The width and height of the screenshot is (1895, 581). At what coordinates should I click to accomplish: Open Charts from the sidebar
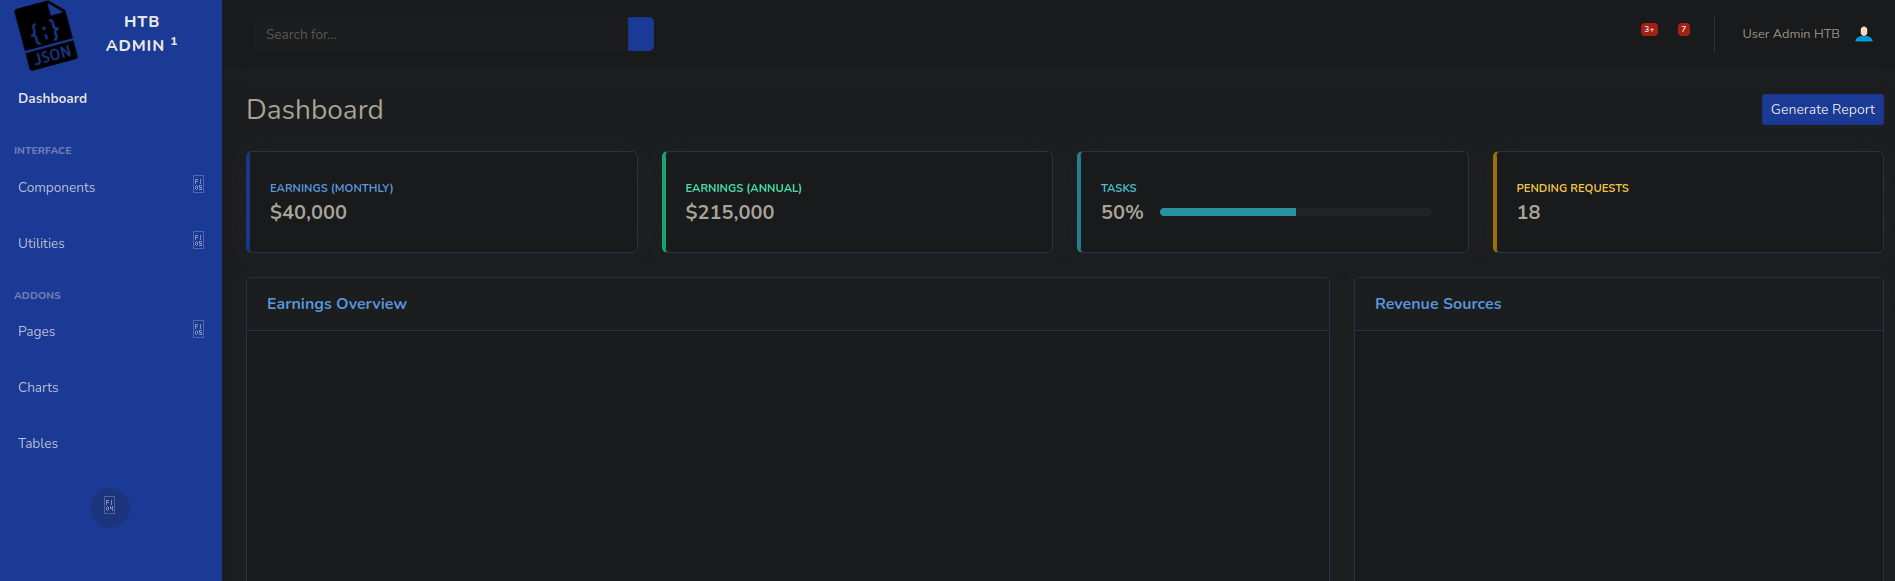38,387
